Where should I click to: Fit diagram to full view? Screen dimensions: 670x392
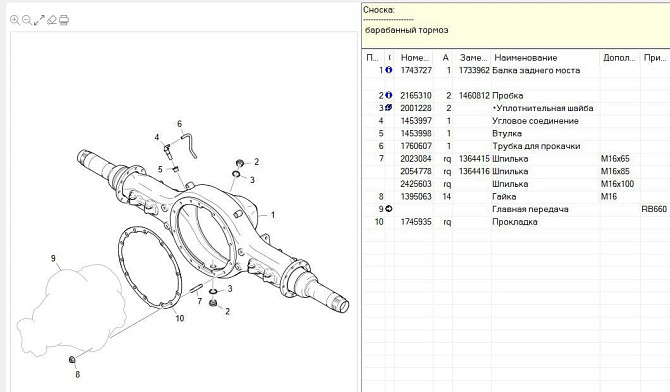coord(39,20)
